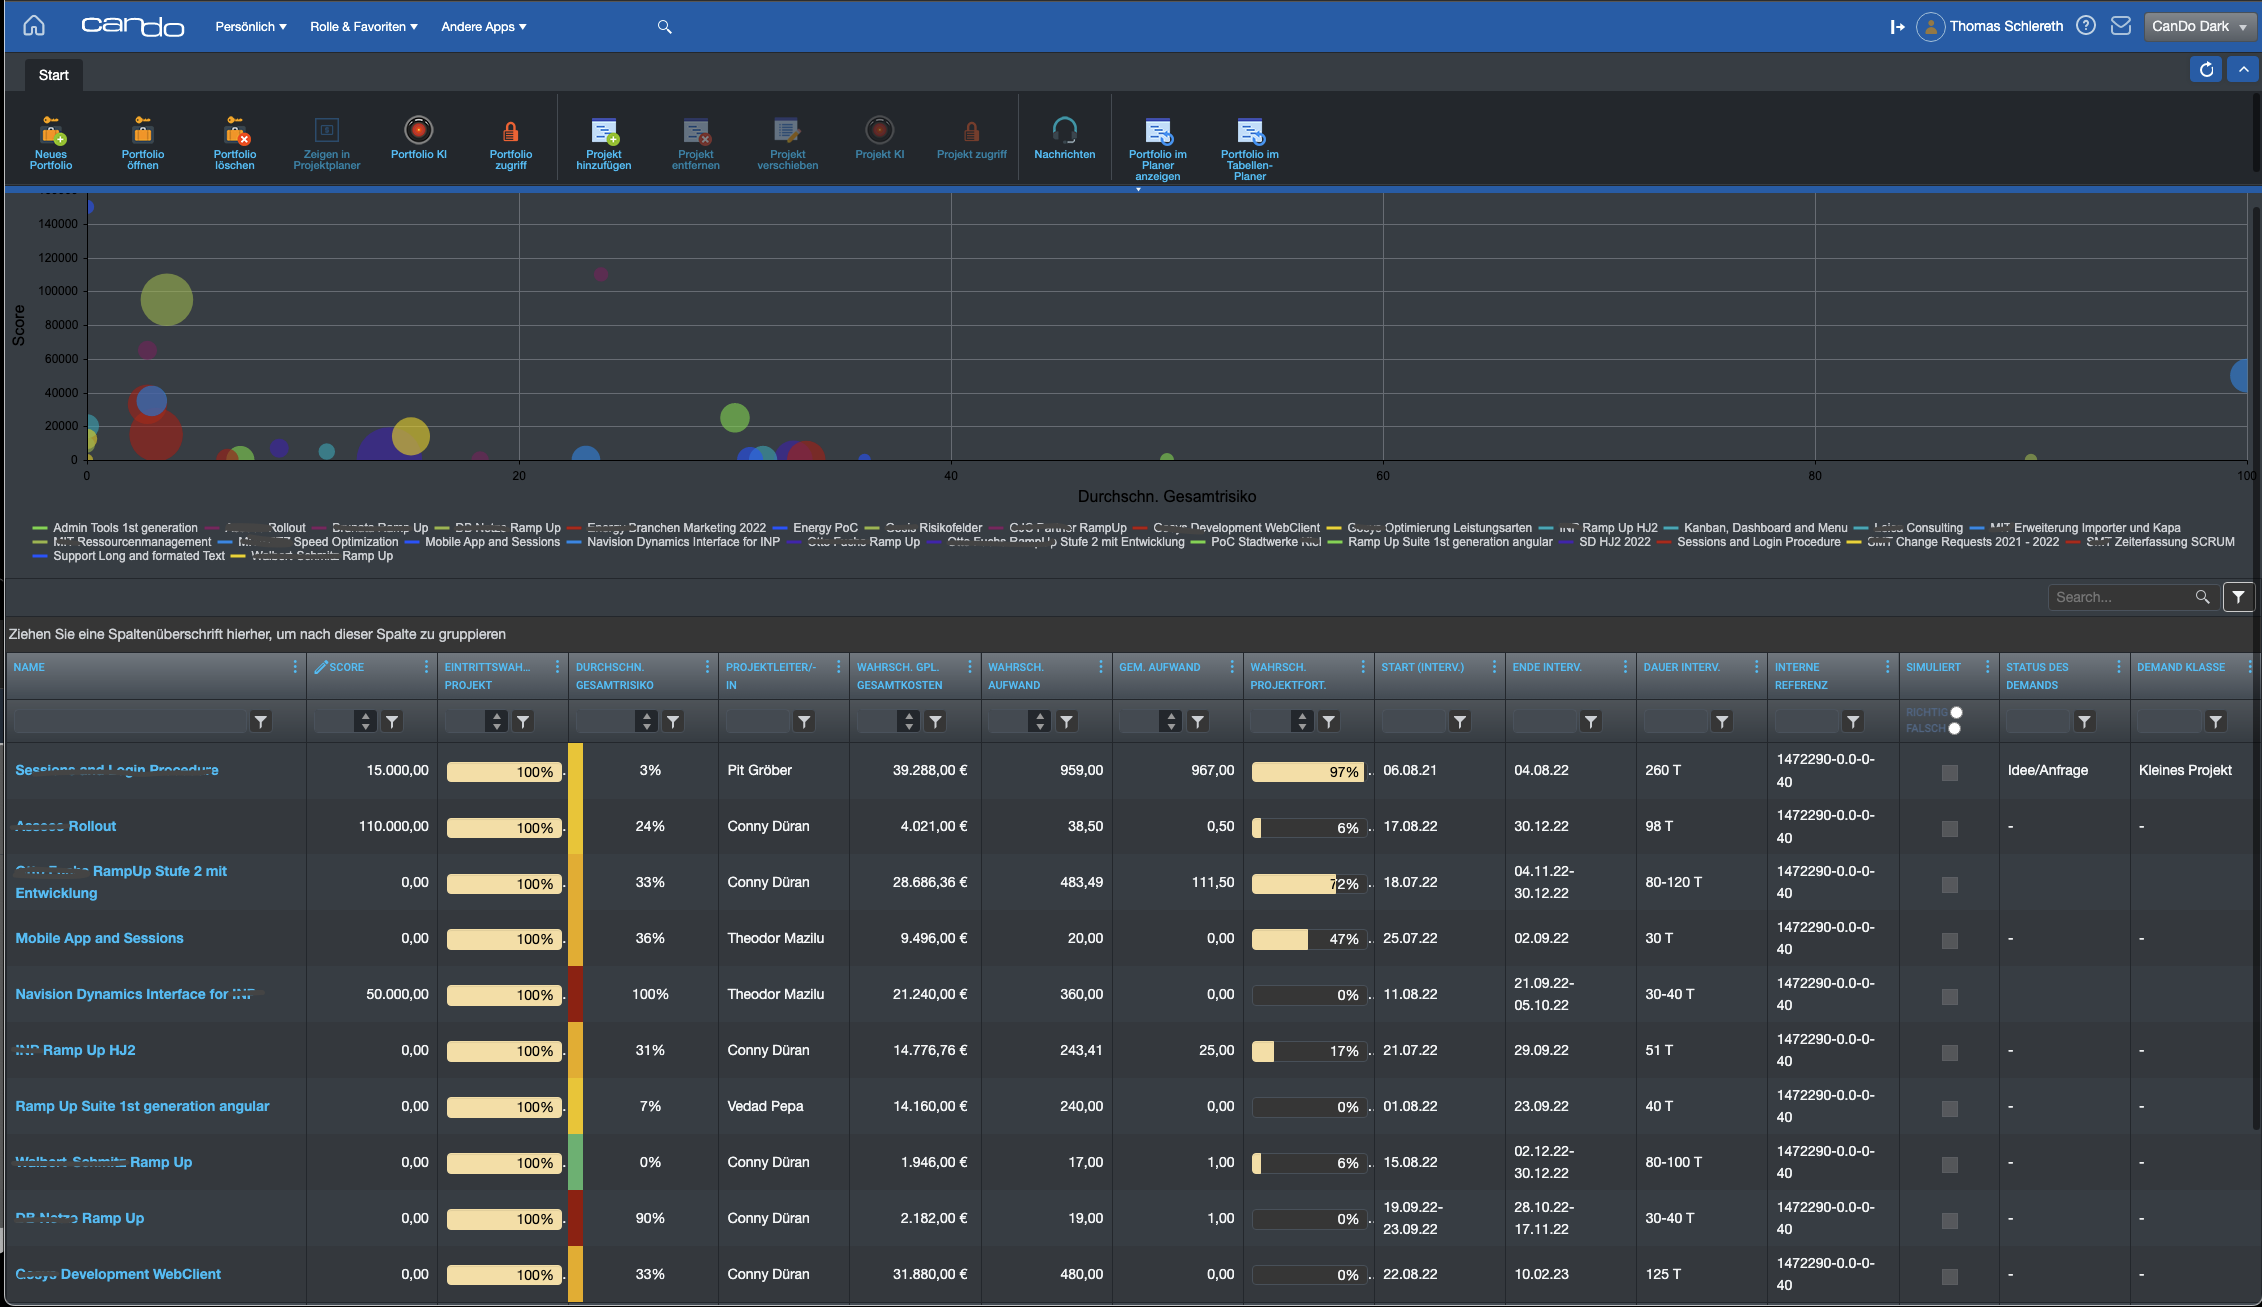The image size is (2262, 1307).
Task: Open Ramp Up Suite 1st generation angular link
Action: click(x=142, y=1106)
